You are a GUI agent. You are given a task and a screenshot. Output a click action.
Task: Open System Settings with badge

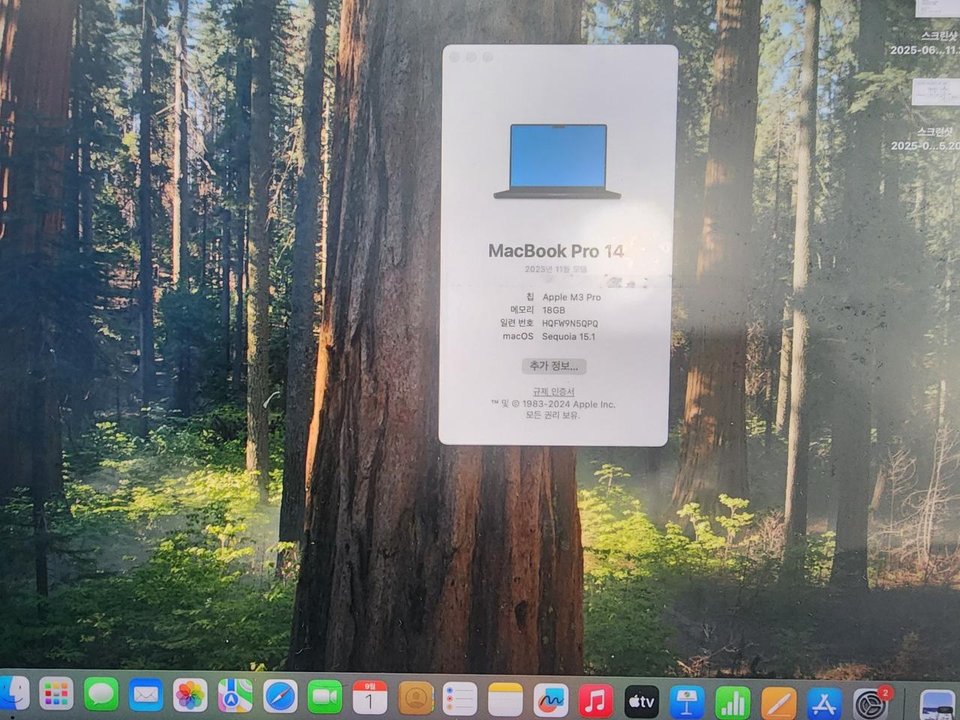[x=871, y=703]
